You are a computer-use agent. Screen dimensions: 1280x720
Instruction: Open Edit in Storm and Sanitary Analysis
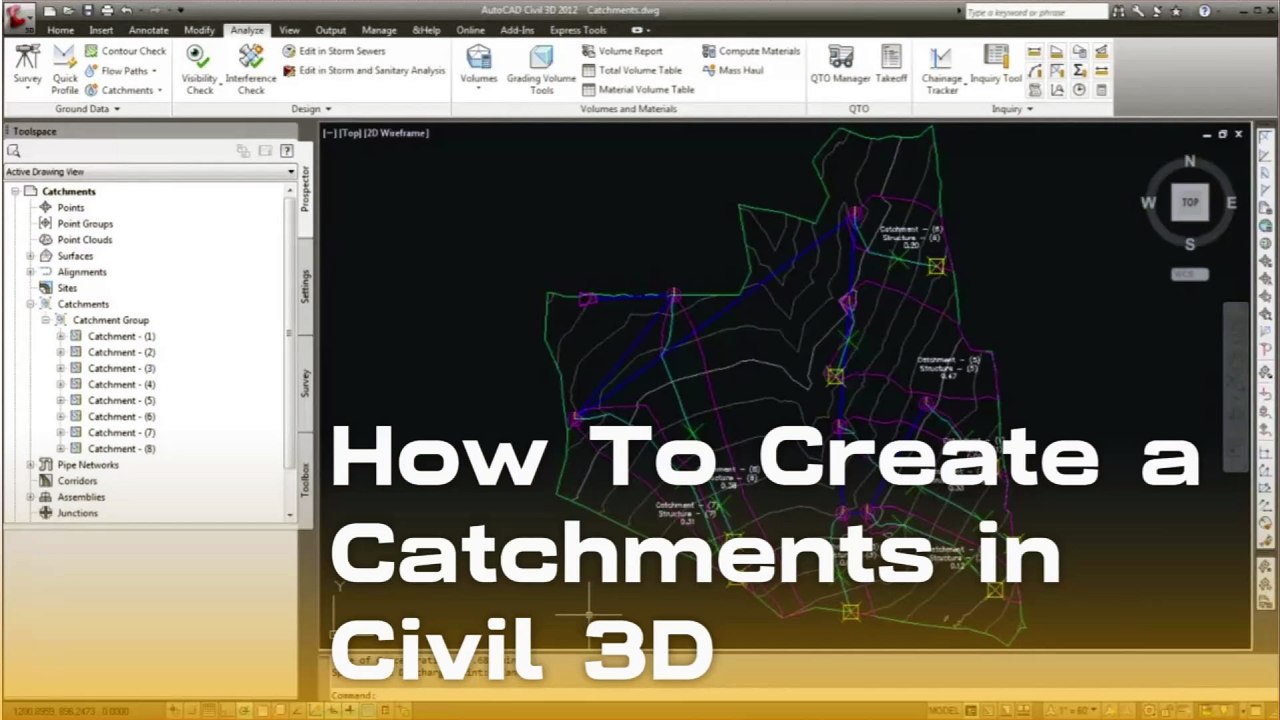tap(365, 71)
